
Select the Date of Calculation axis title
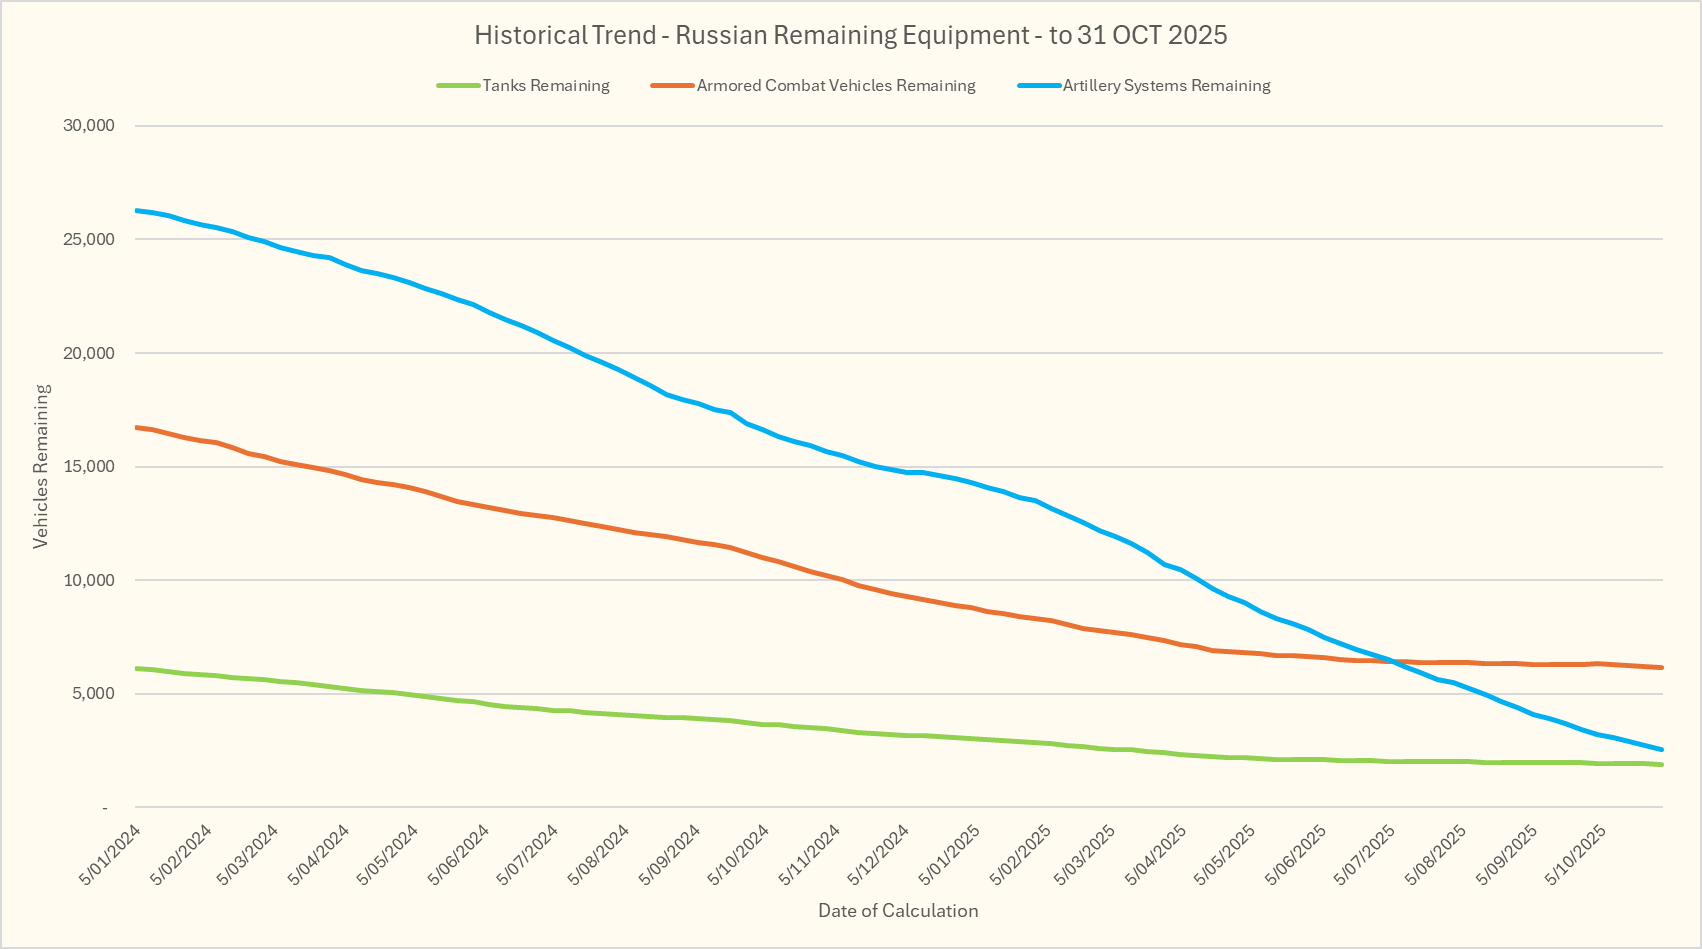pyautogui.click(x=898, y=911)
